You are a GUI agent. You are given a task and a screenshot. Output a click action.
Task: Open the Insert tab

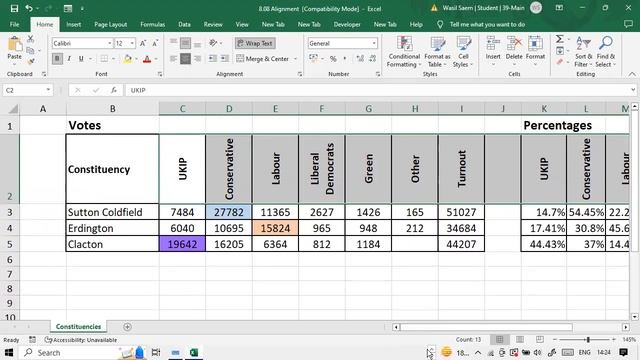(73, 24)
